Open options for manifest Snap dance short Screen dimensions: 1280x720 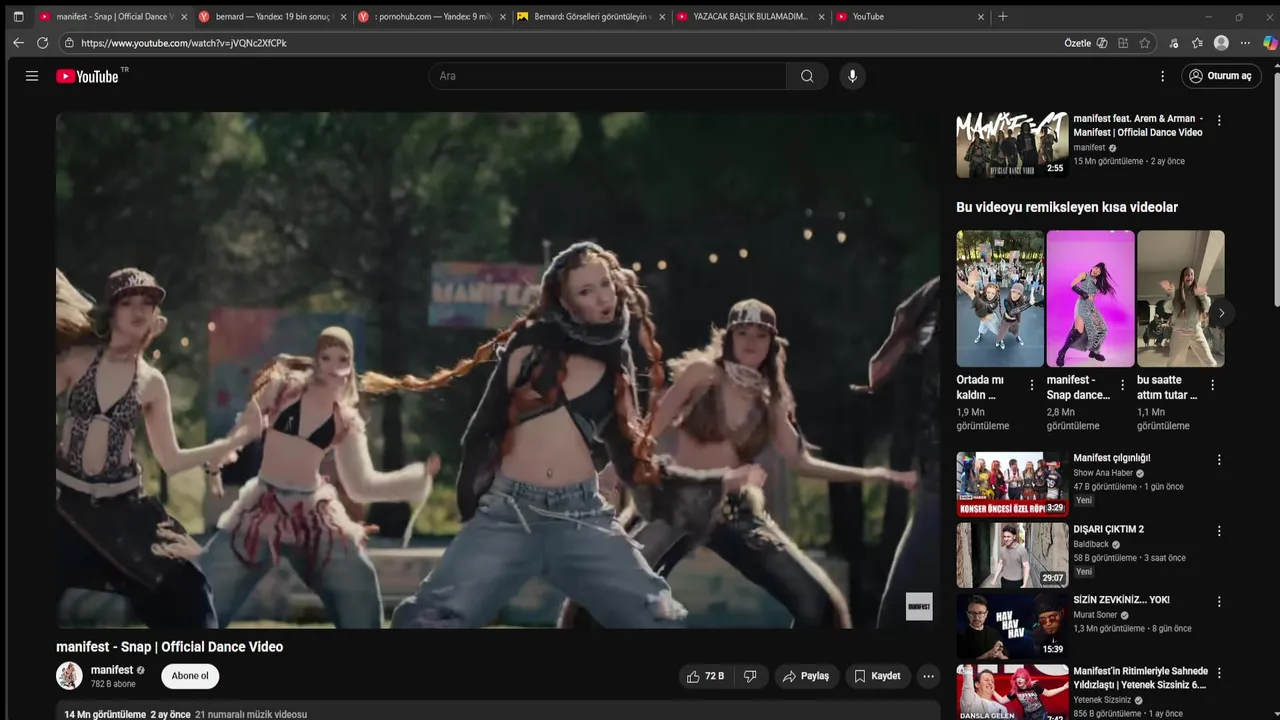click(1122, 384)
